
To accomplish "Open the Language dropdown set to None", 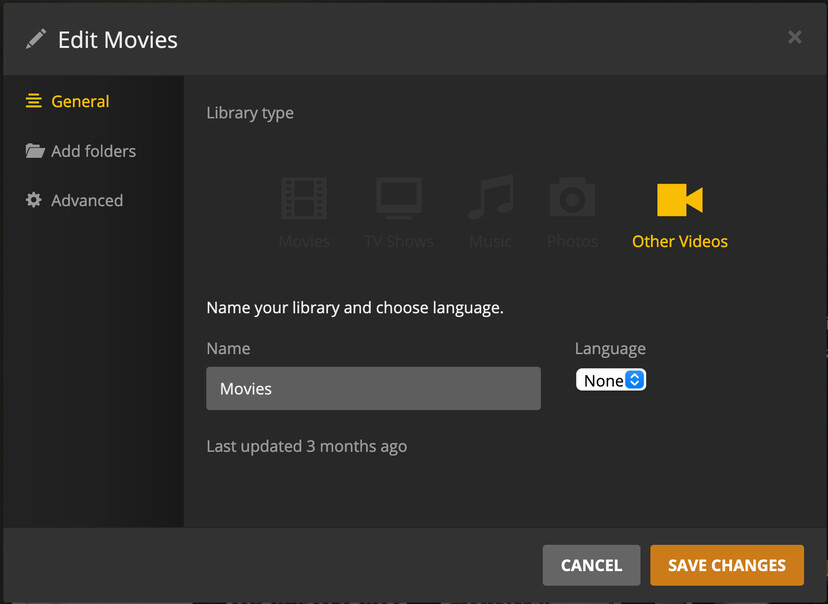I will (x=611, y=380).
